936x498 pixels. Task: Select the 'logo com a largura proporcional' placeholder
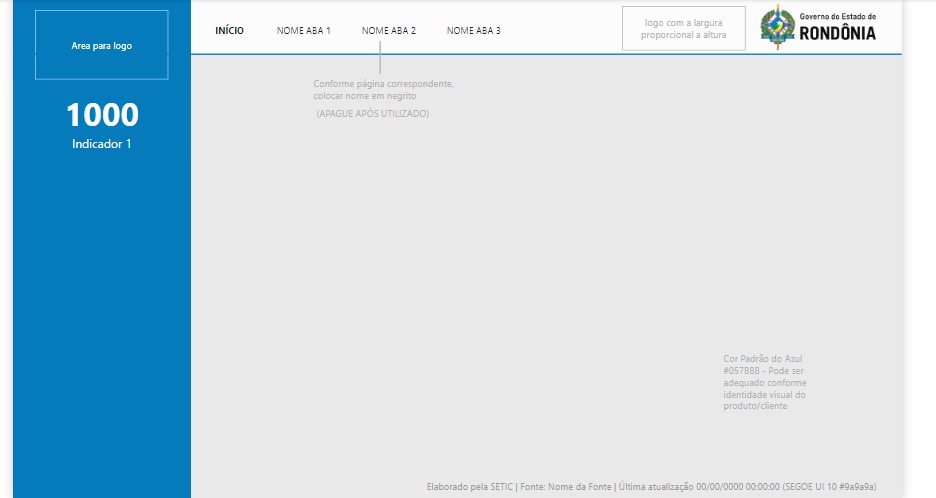point(683,29)
